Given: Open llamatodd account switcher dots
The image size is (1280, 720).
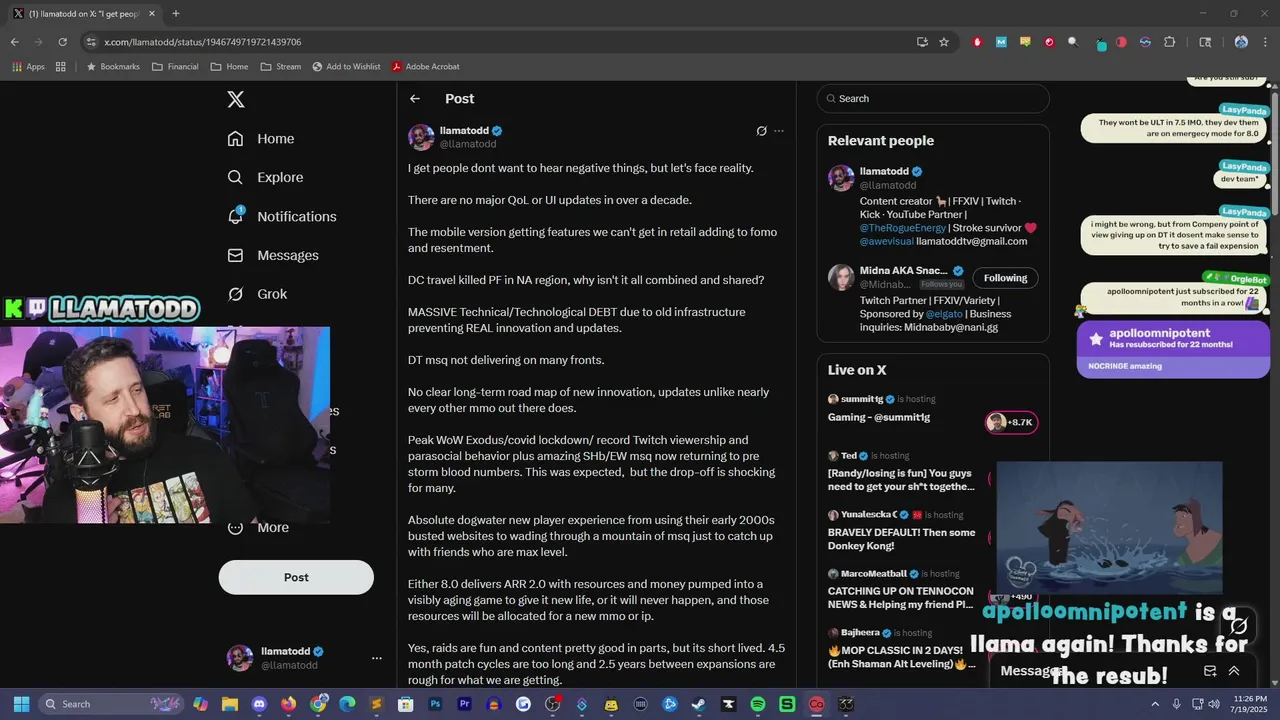Looking at the screenshot, I should click(x=377, y=658).
